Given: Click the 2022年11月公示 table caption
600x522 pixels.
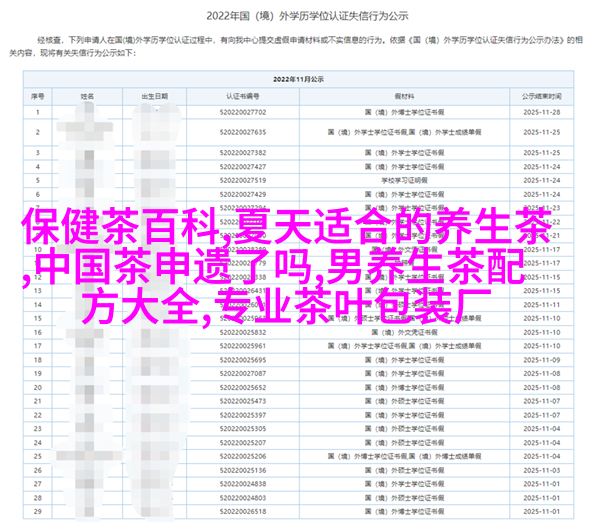Looking at the screenshot, I should tap(299, 79).
